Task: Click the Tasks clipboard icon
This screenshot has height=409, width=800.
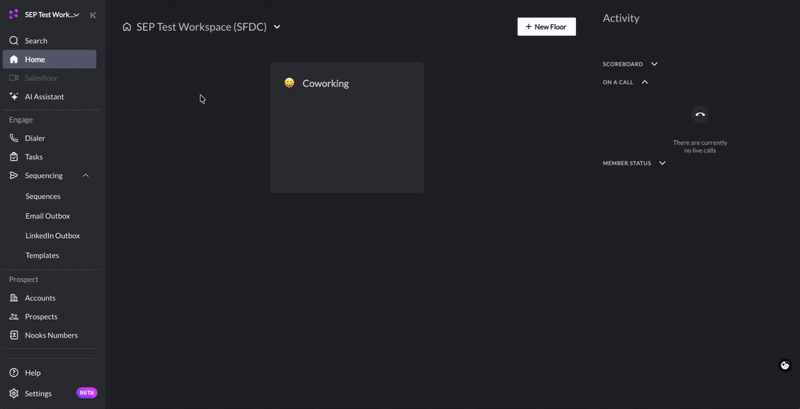Action: click(14, 157)
